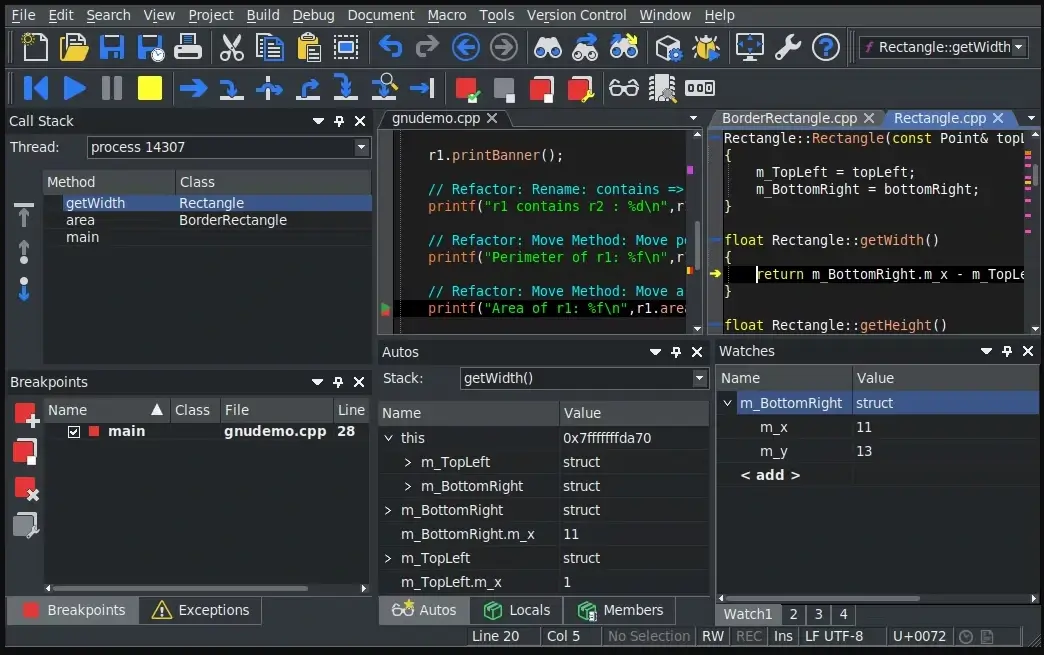Select the main row in Call Stack
Screen dimensions: 1044x655
207,238
